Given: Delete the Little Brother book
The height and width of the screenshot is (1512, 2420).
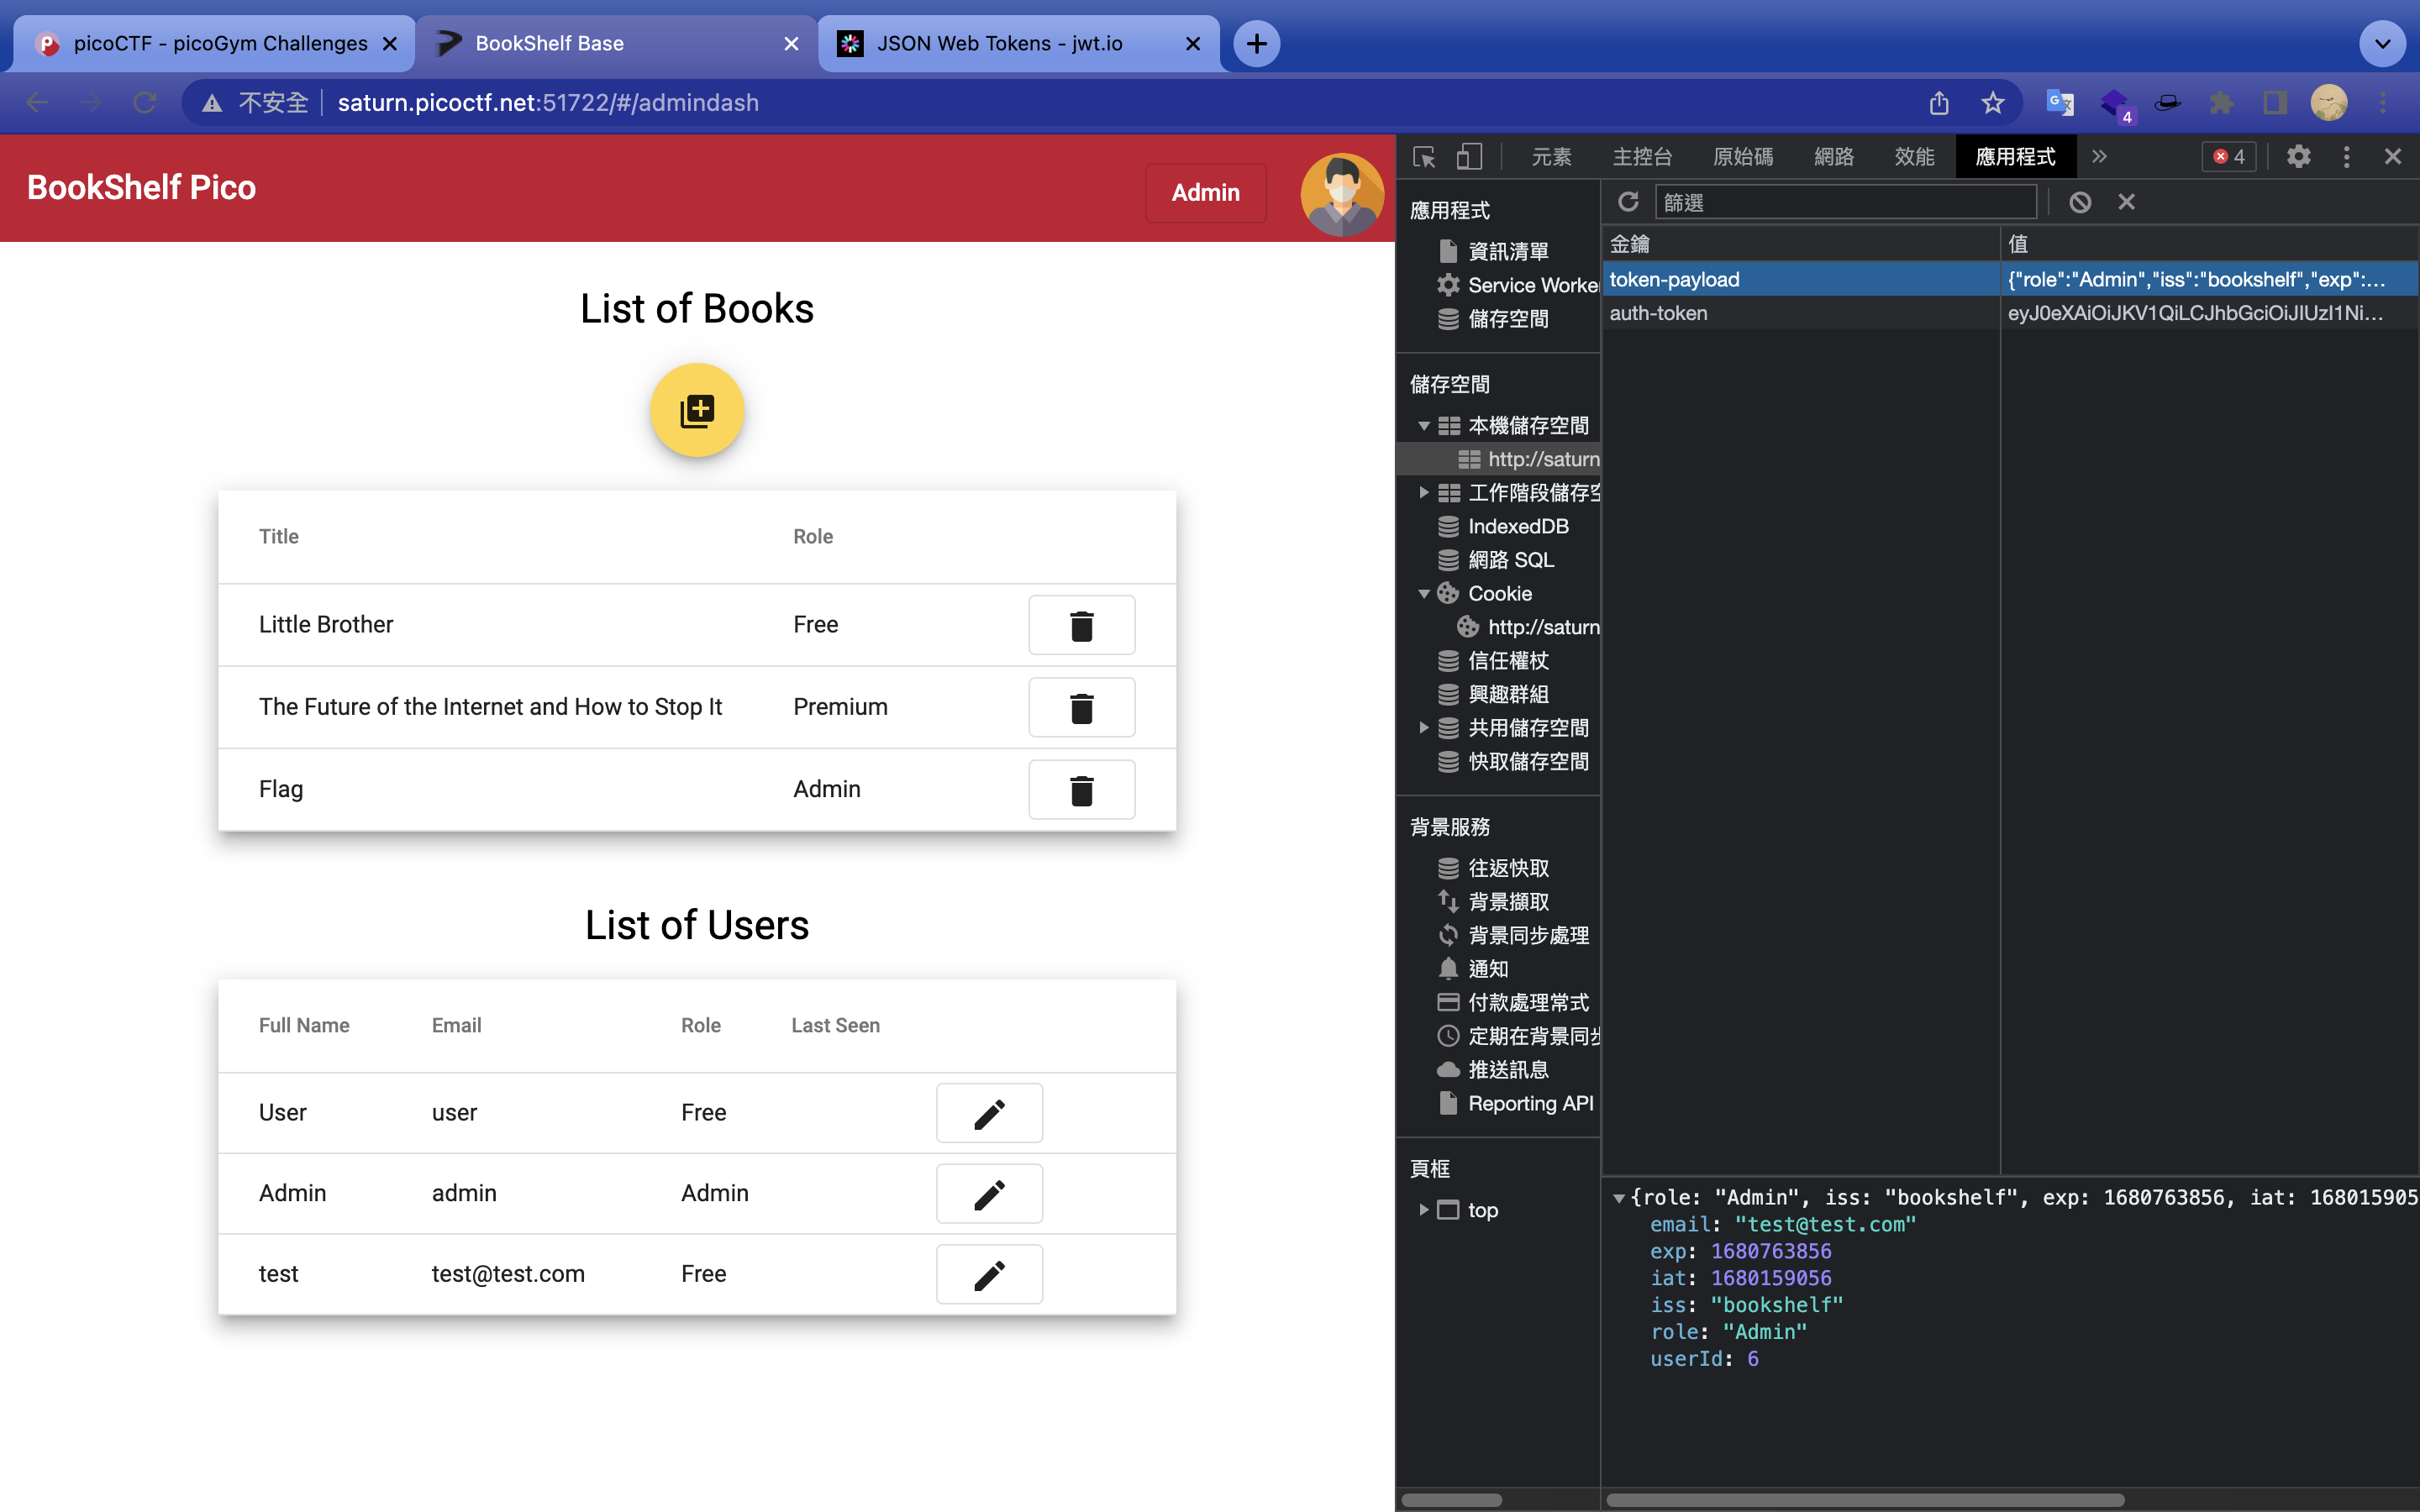Looking at the screenshot, I should click(x=1081, y=625).
